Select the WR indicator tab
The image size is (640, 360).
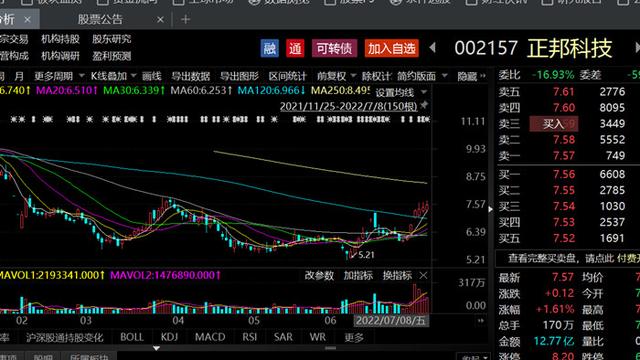(x=318, y=337)
